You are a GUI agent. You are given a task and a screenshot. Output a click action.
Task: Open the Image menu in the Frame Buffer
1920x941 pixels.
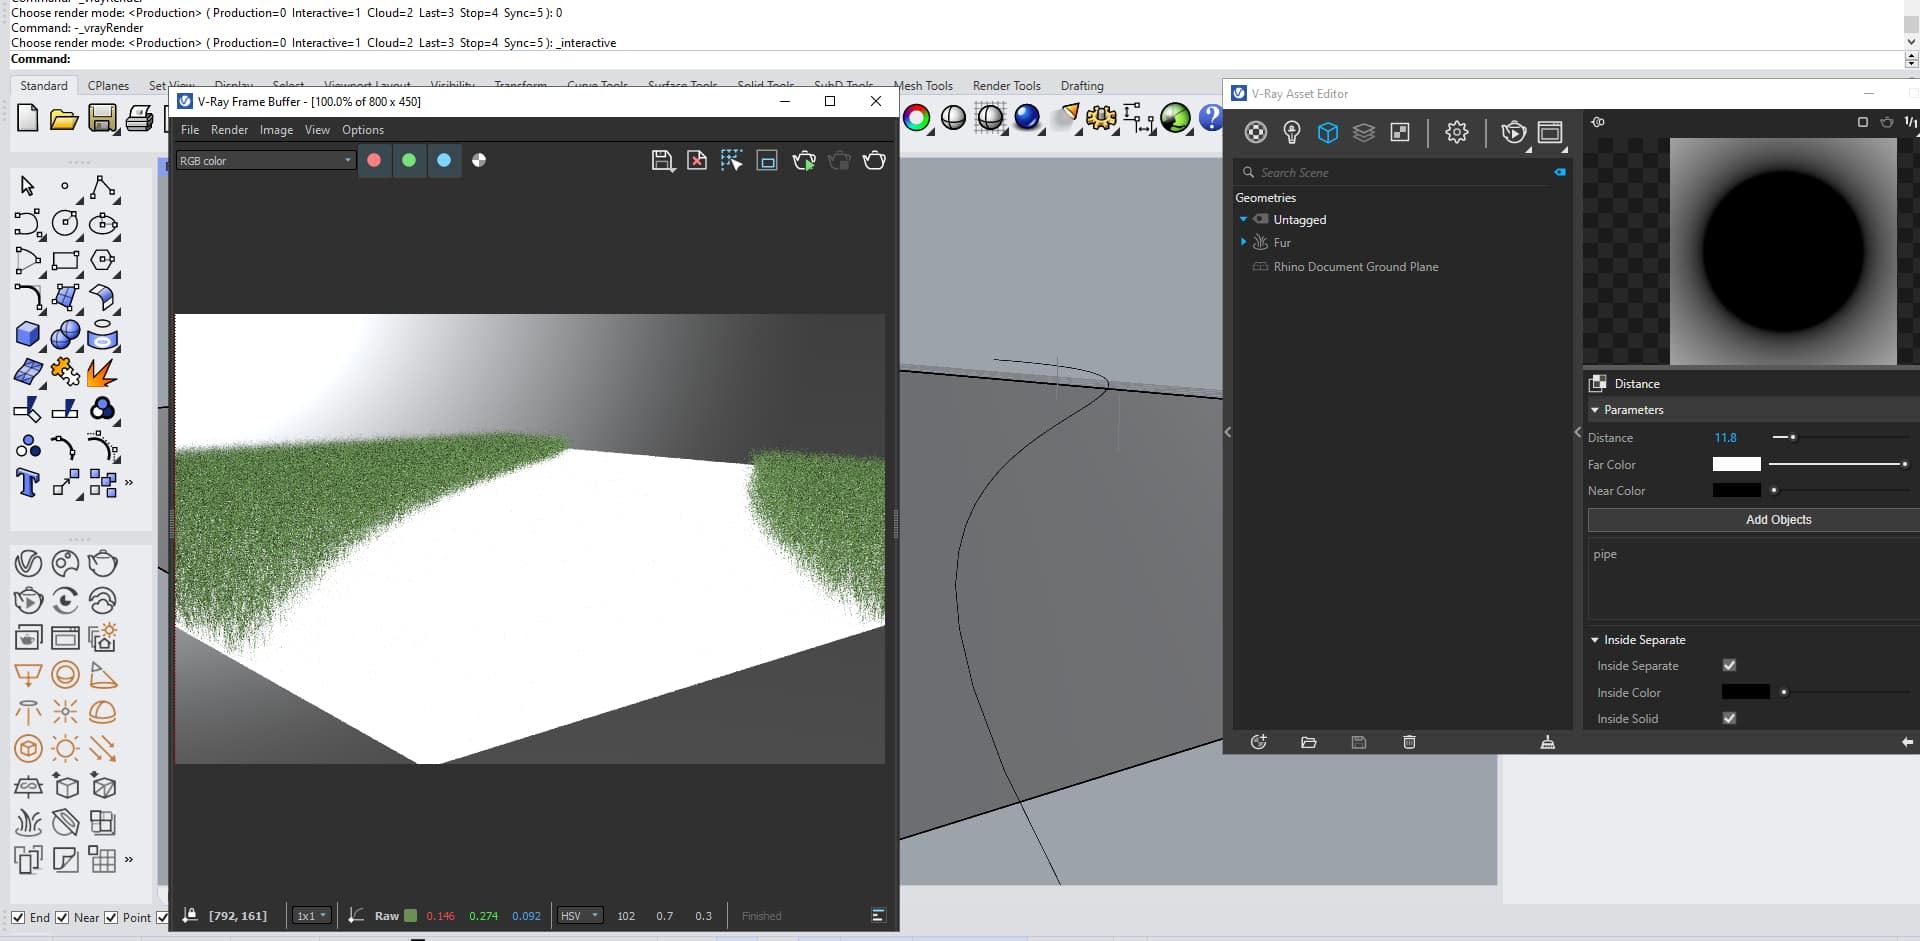(276, 130)
